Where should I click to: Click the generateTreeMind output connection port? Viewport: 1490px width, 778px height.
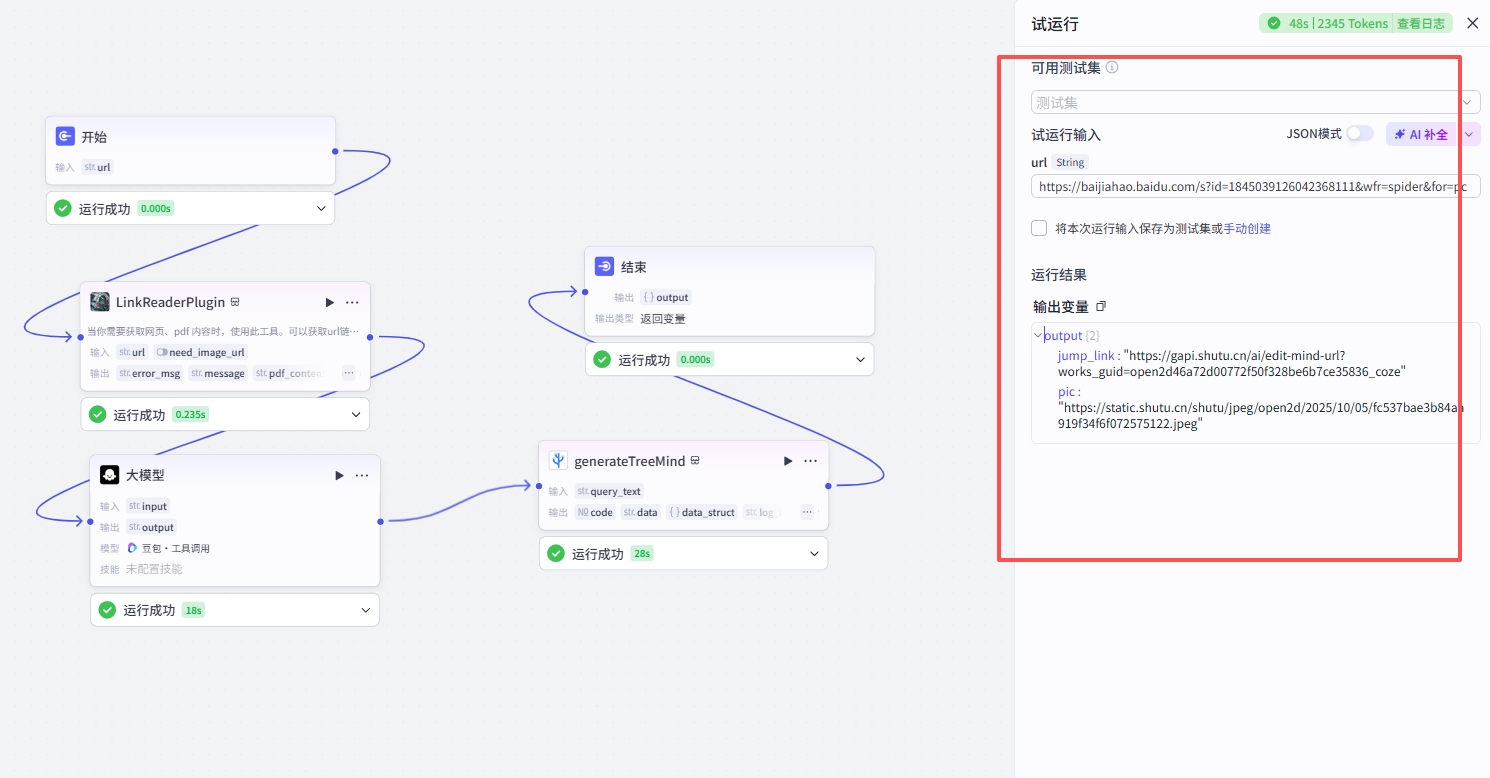pyautogui.click(x=828, y=486)
